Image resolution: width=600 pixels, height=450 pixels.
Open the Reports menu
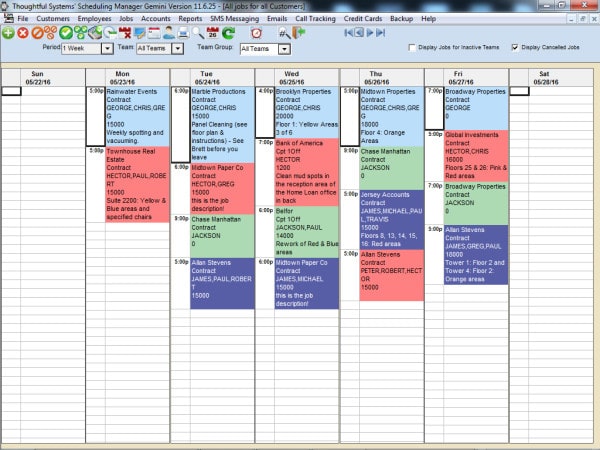click(x=190, y=19)
